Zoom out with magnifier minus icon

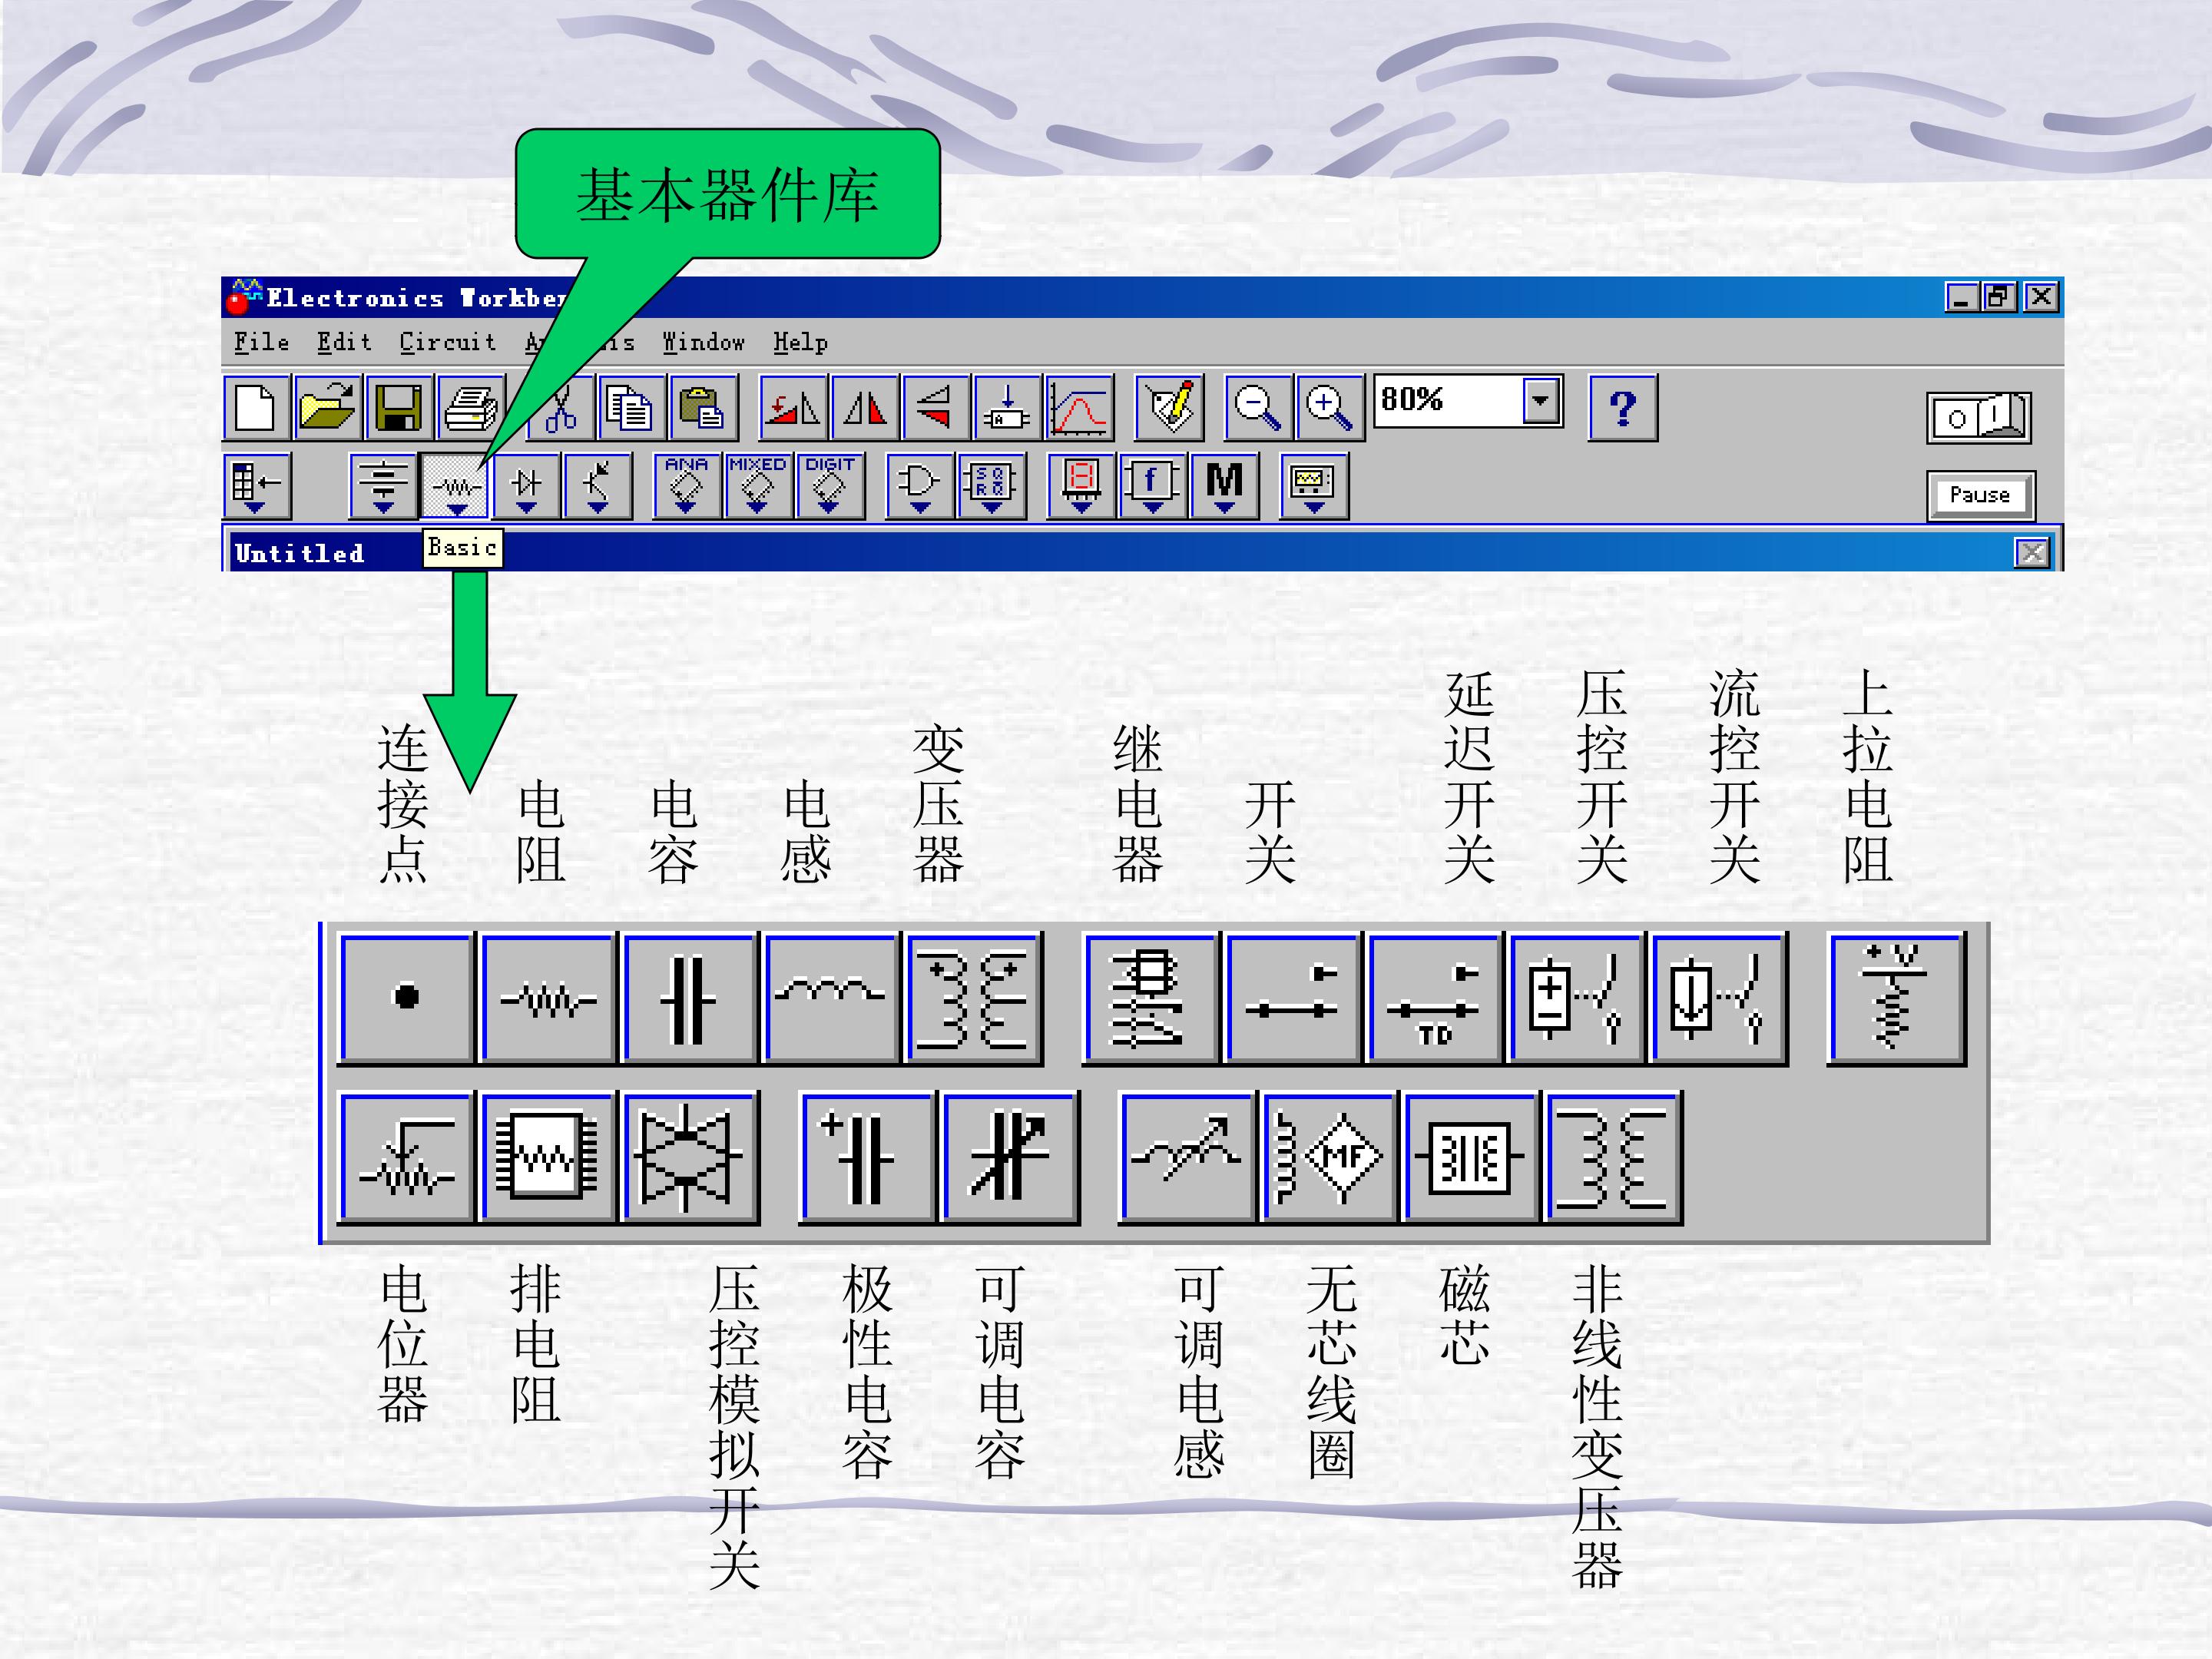pyautogui.click(x=1259, y=408)
